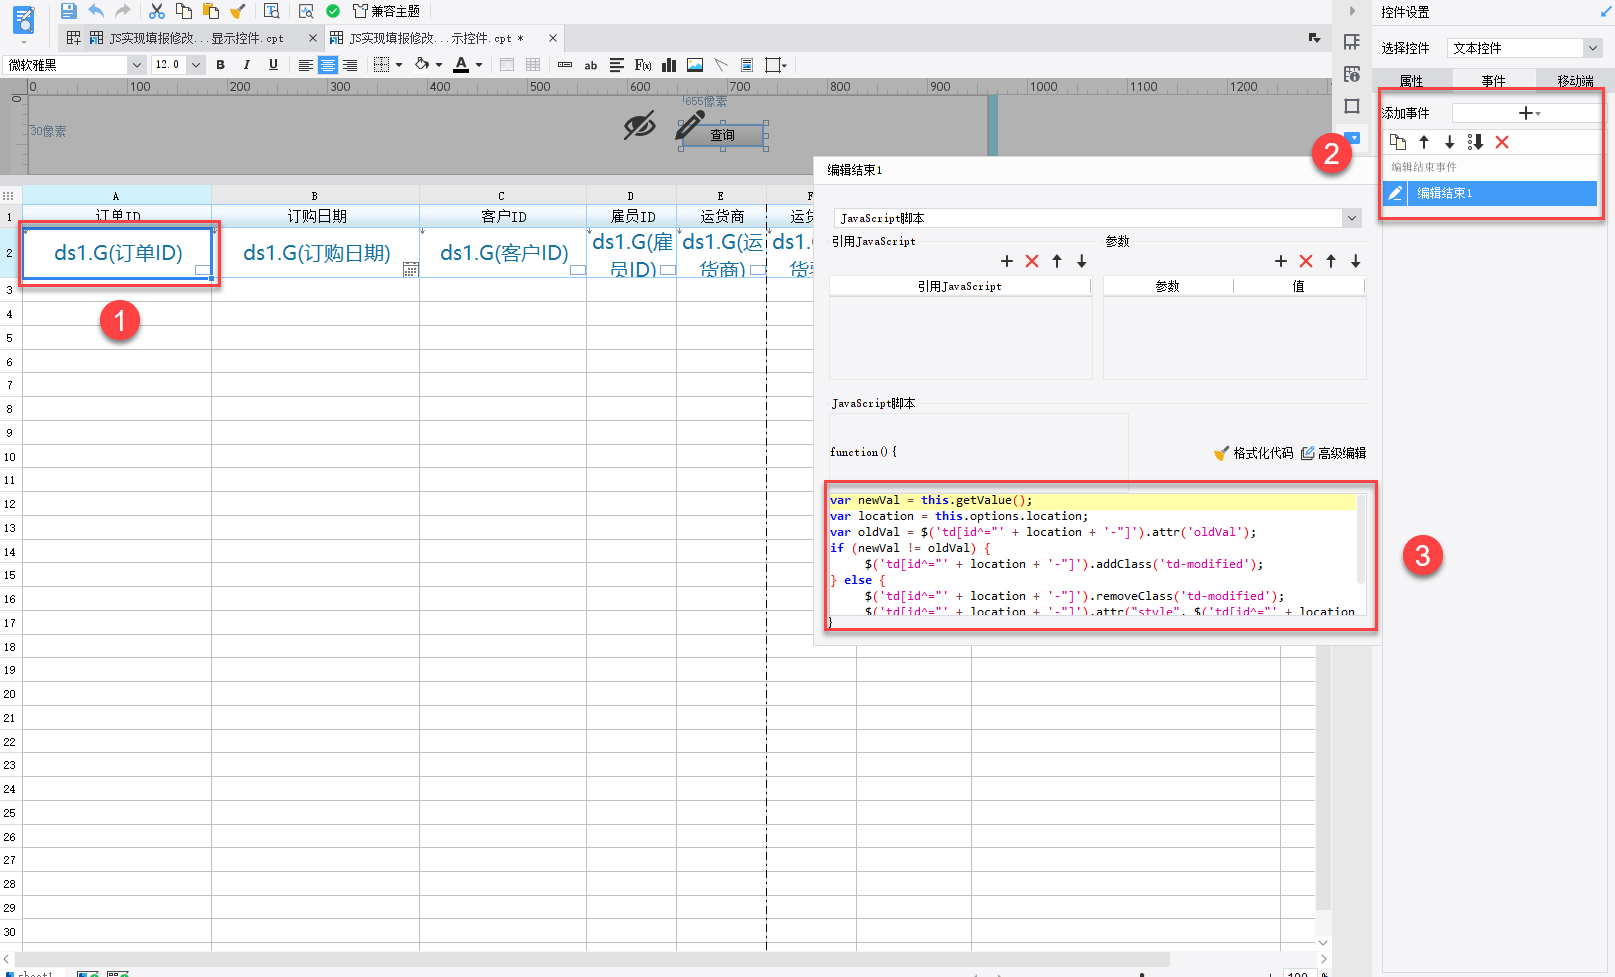Toggle parameter pane visibility eye icon
Image resolution: width=1615 pixels, height=977 pixels.
pyautogui.click(x=640, y=126)
